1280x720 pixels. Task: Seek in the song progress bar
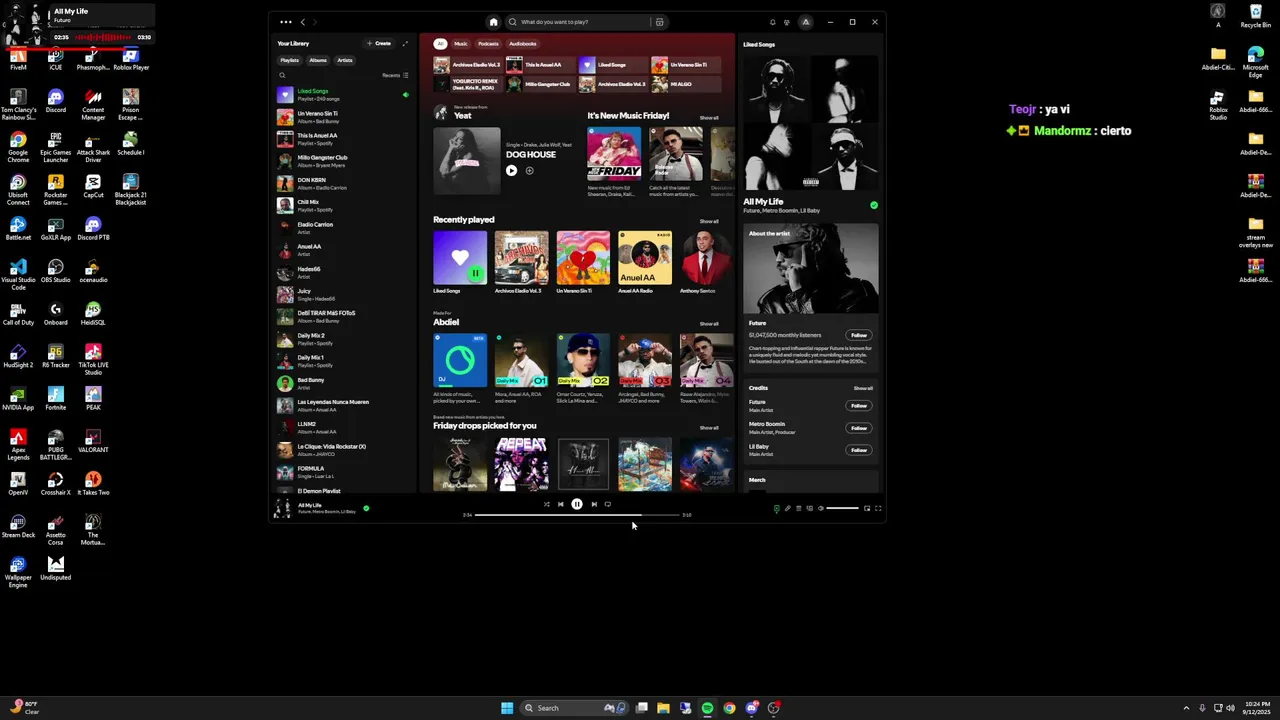coord(577,515)
